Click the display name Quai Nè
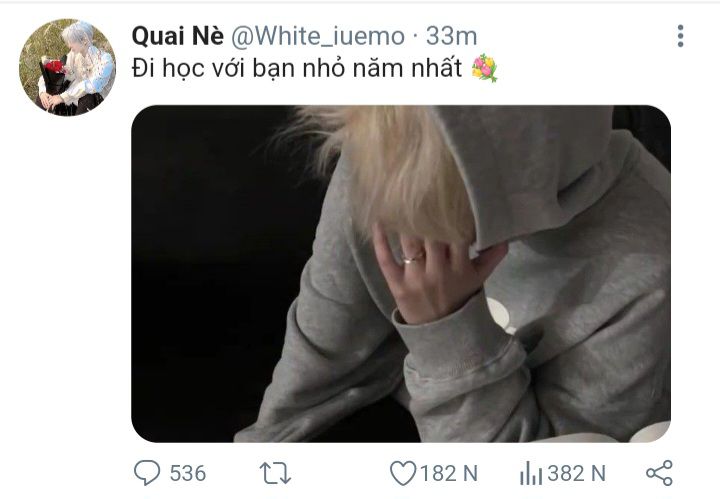This screenshot has height=499, width=720. 178,36
